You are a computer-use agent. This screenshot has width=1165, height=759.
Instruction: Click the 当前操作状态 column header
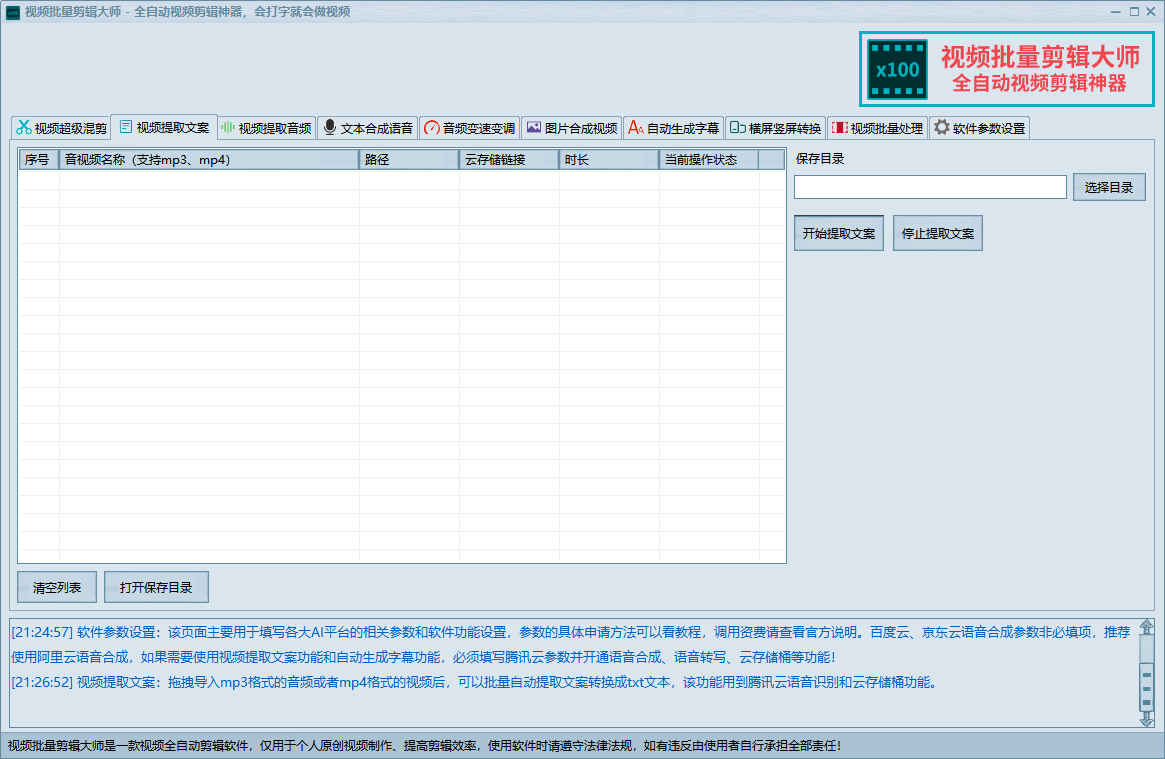click(x=708, y=160)
